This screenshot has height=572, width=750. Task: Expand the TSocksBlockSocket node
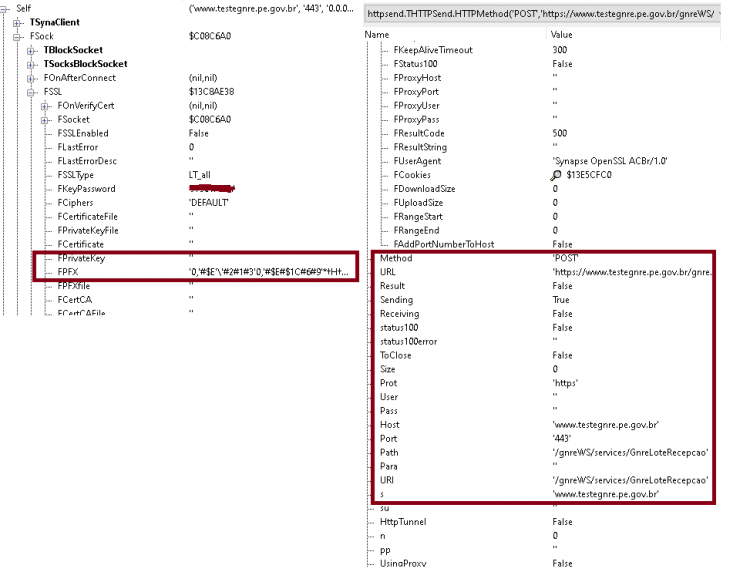[x=31, y=64]
